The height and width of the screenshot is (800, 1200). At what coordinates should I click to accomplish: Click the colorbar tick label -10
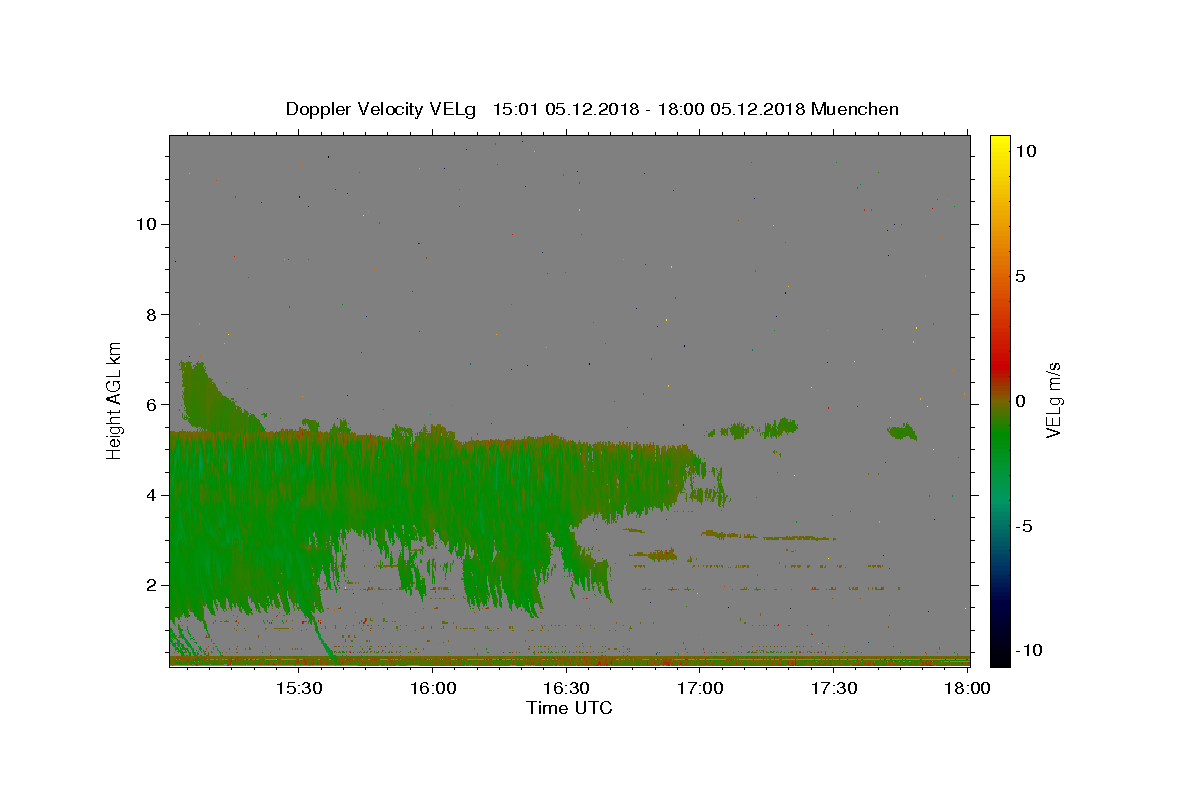click(1027, 650)
